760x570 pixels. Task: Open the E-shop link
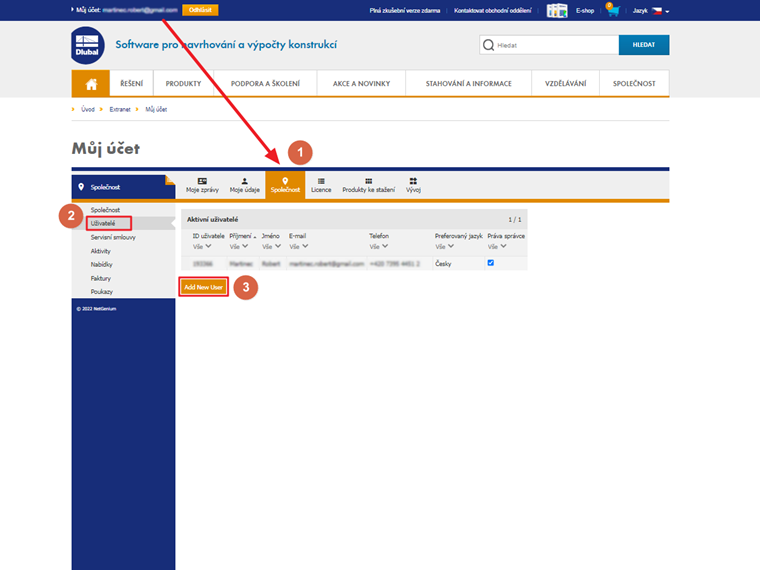(585, 11)
